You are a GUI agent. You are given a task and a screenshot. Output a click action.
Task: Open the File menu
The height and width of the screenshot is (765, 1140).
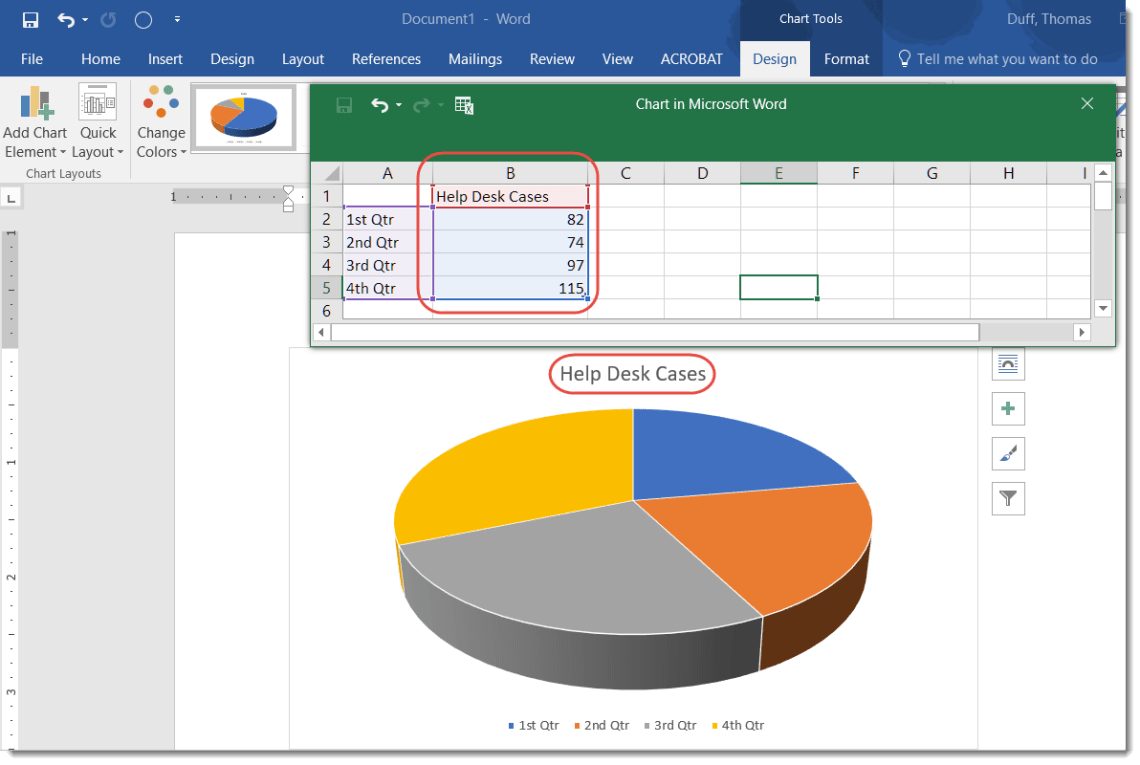pos(32,59)
